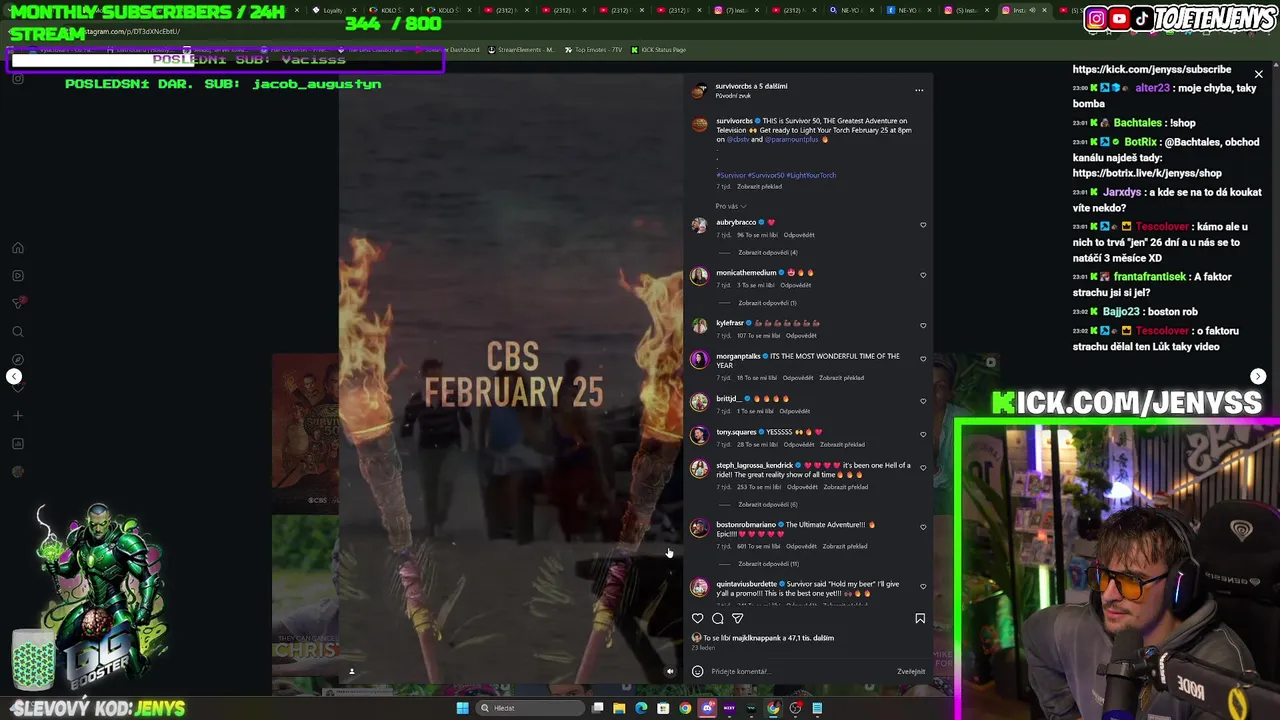1280x720 pixels.
Task: Open the @cbstv mention link
Action: click(x=738, y=140)
